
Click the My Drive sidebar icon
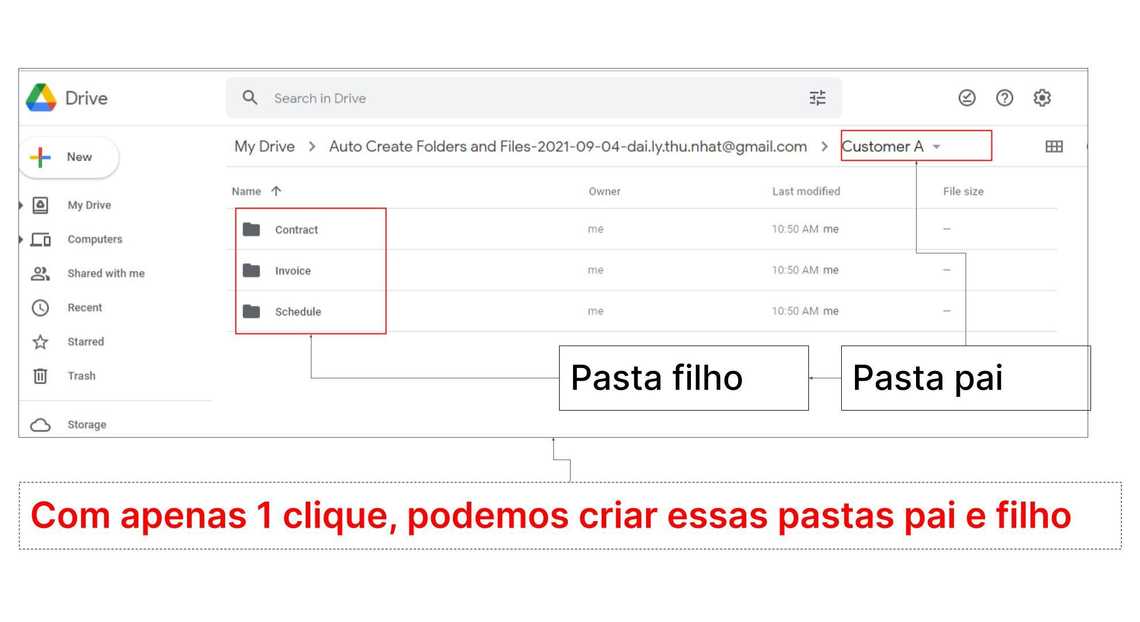click(41, 205)
